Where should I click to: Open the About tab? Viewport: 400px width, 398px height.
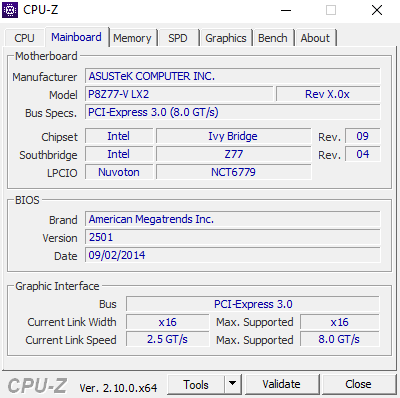(x=315, y=38)
